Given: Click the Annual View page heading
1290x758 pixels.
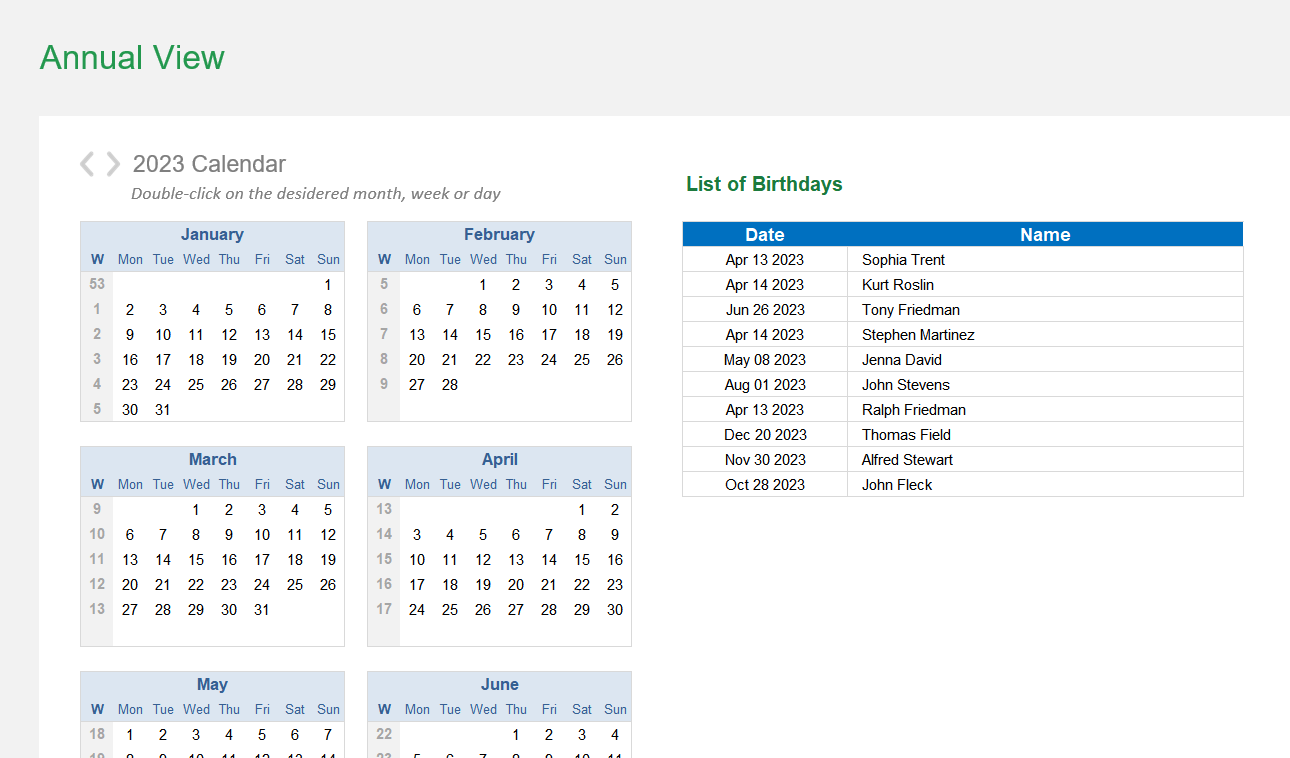Looking at the screenshot, I should (132, 58).
